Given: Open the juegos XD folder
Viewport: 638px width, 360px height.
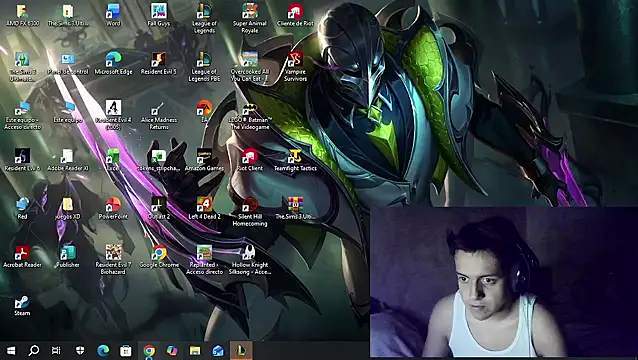Looking at the screenshot, I should tap(68, 208).
